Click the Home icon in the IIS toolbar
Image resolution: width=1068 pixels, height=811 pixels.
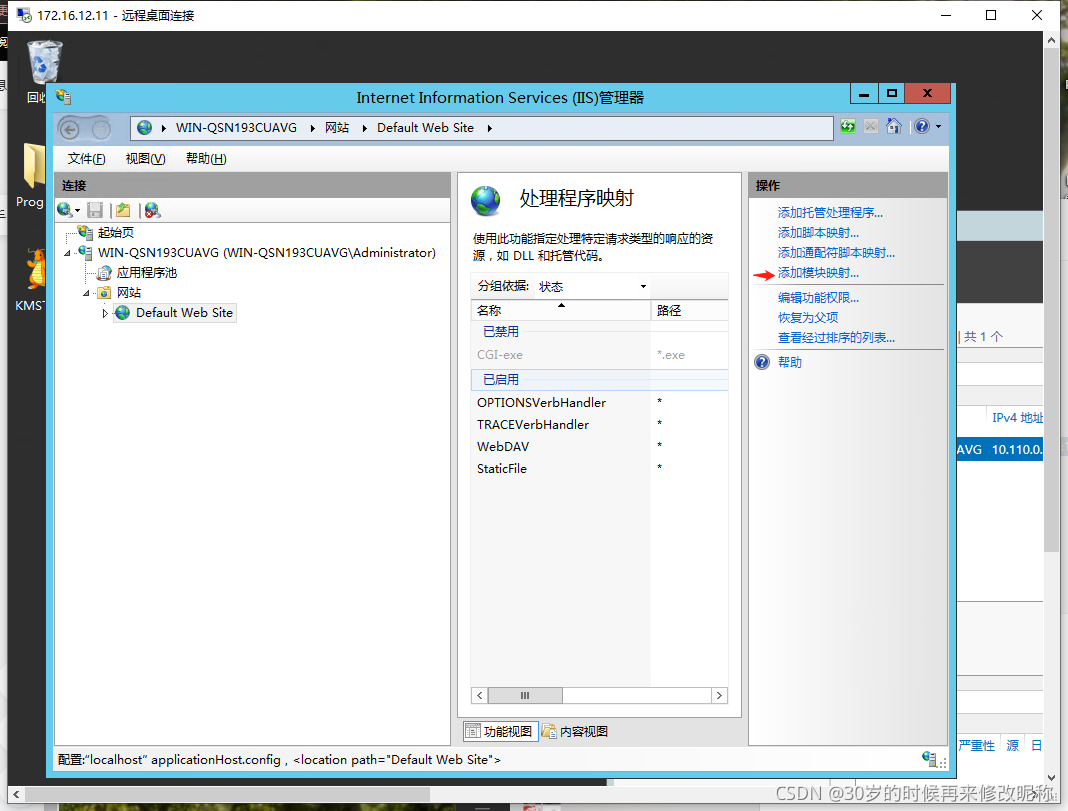pos(894,127)
